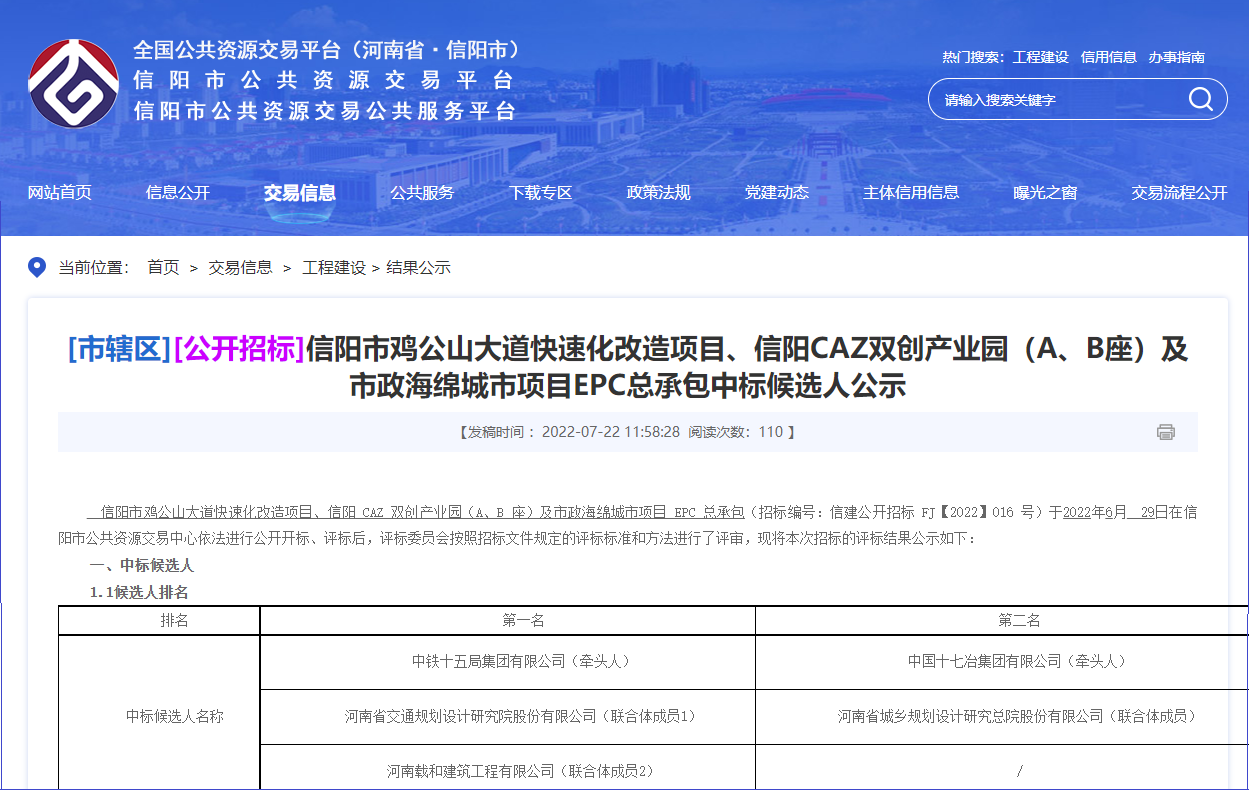
Task: Open 党建动态 nav item
Action: (x=776, y=193)
